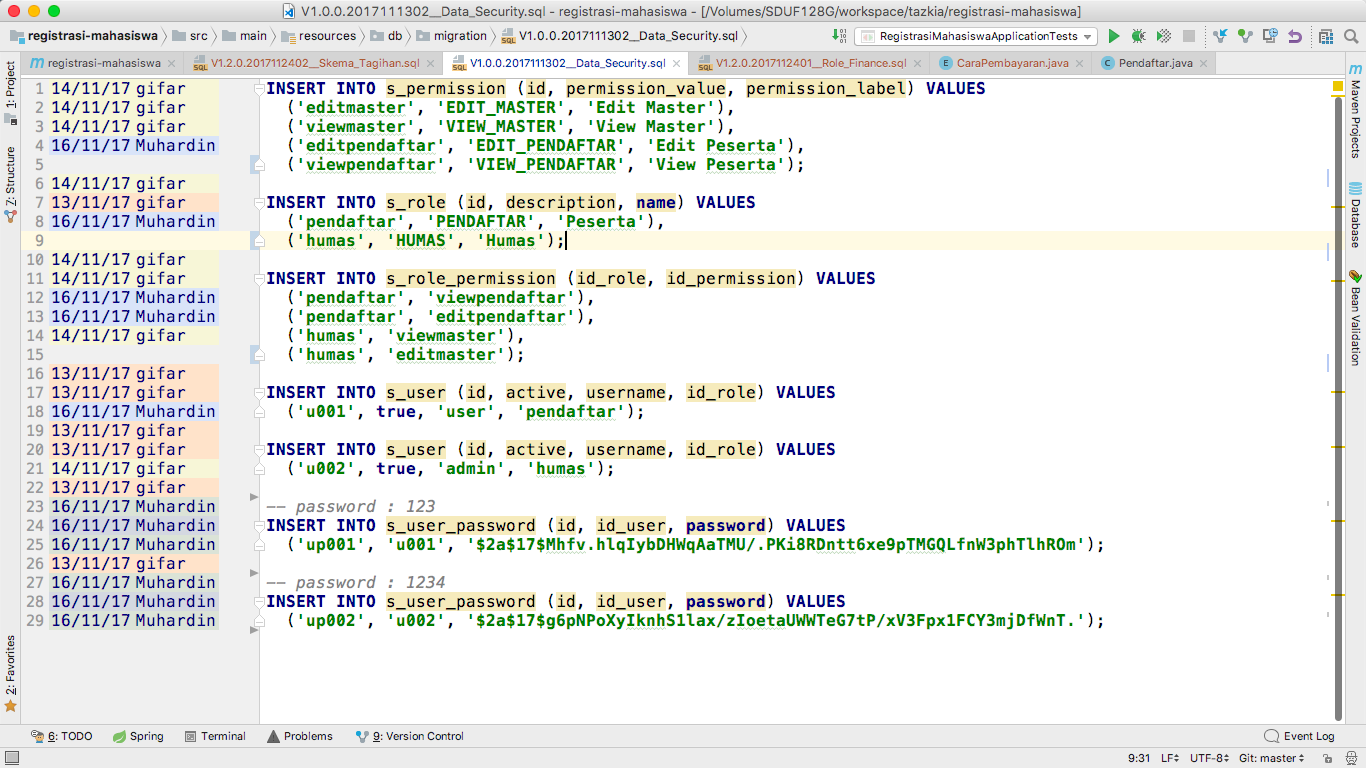Open the 1: Project tool window
Screen dimensions: 1366x768
point(10,92)
